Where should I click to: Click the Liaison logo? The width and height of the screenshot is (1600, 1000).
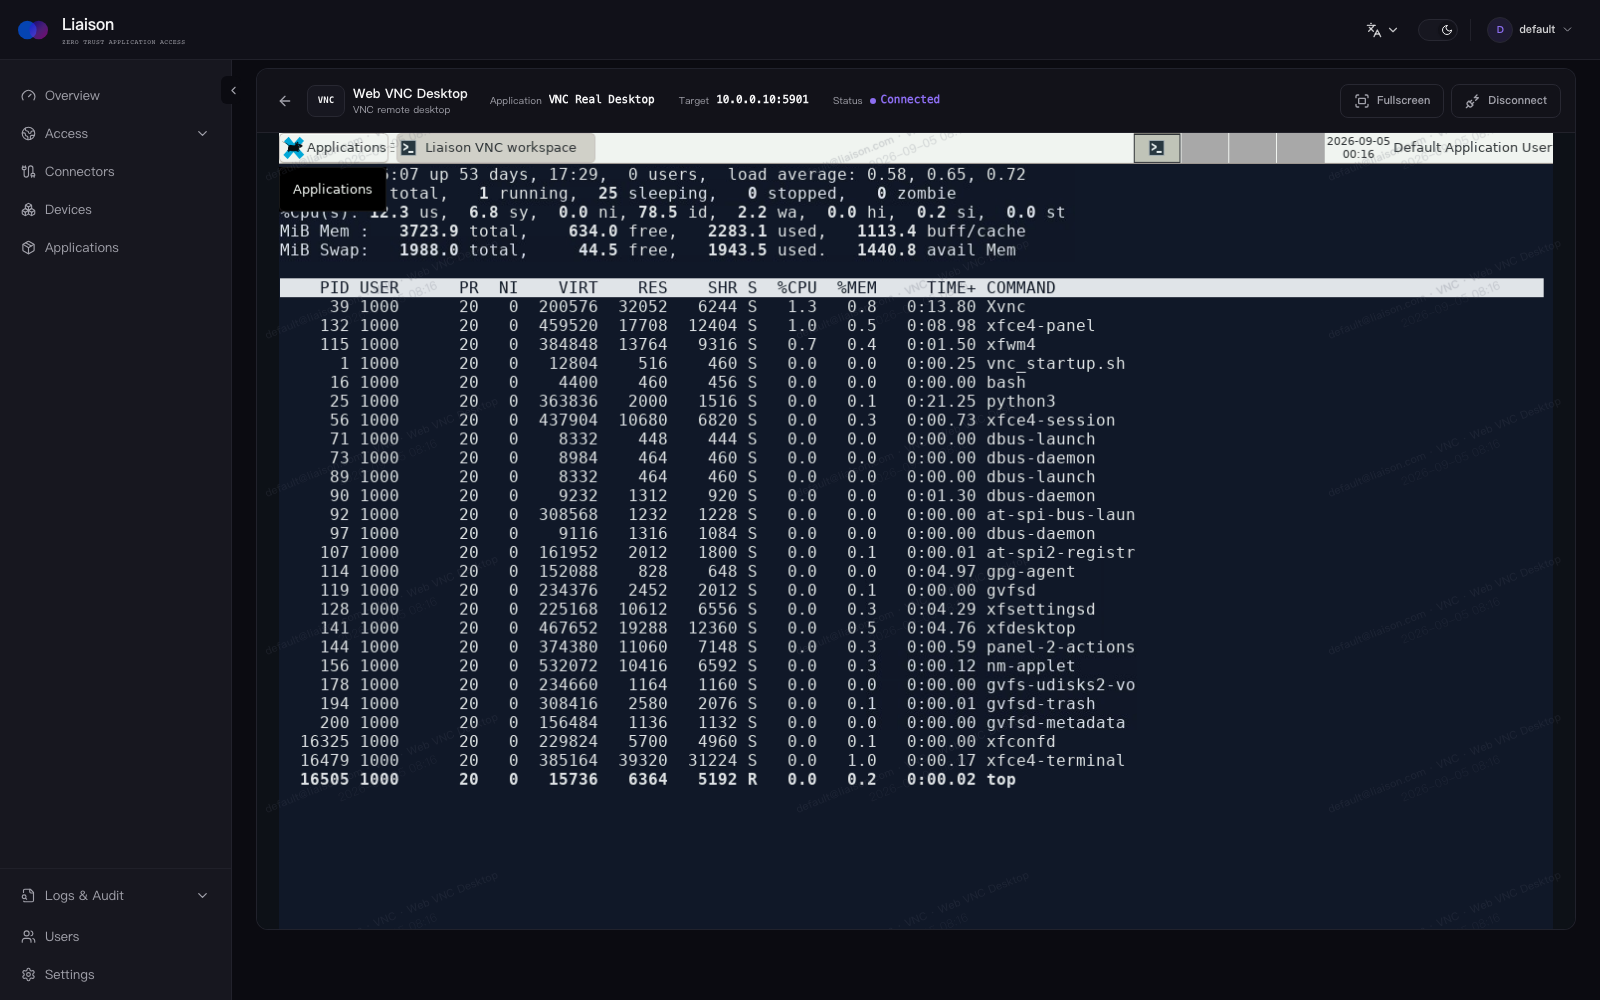click(33, 30)
